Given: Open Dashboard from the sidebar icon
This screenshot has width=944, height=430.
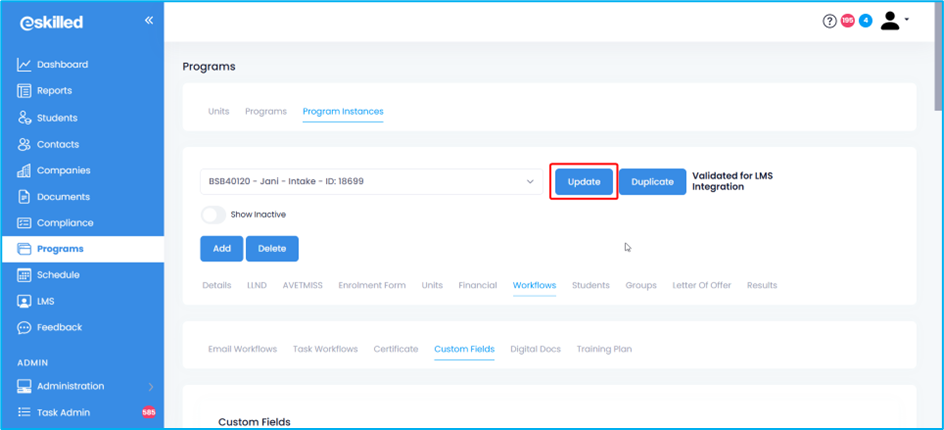Looking at the screenshot, I should [x=25, y=65].
